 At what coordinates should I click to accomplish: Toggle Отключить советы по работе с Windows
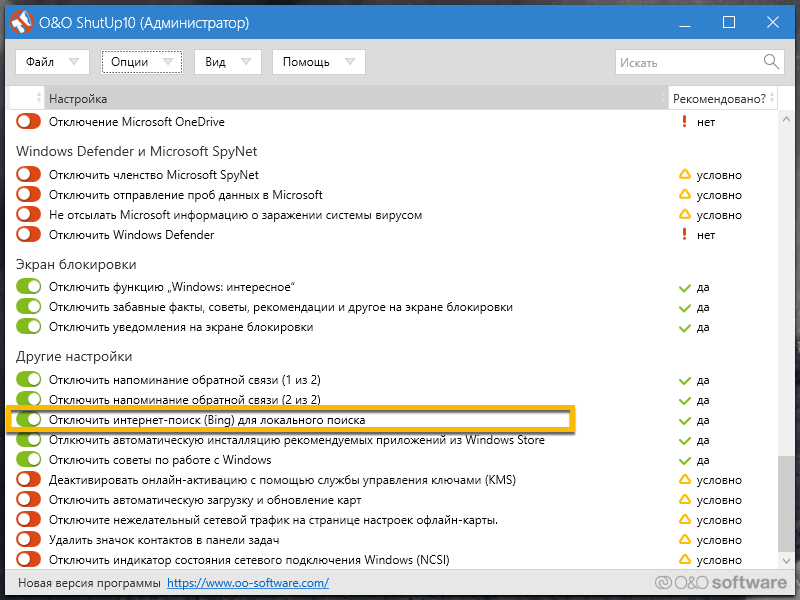[29, 460]
